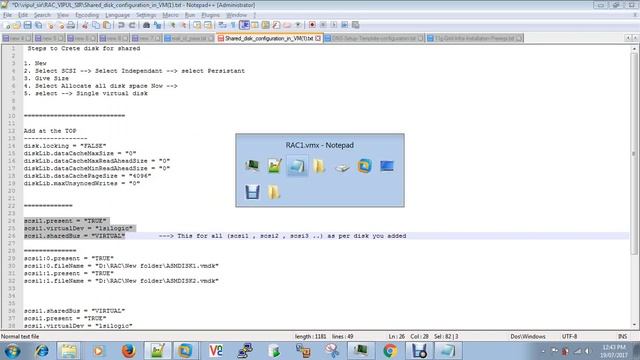Viewport: 640px width, 360px height.
Task: Click the line '3. Give Size'
Action: click(x=46, y=78)
